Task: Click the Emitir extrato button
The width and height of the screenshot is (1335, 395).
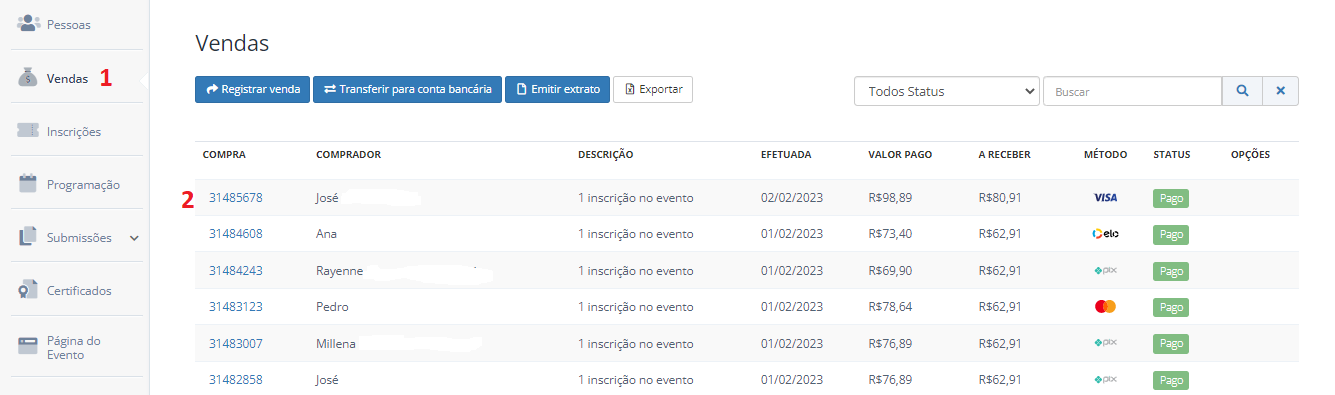Action: point(557,89)
